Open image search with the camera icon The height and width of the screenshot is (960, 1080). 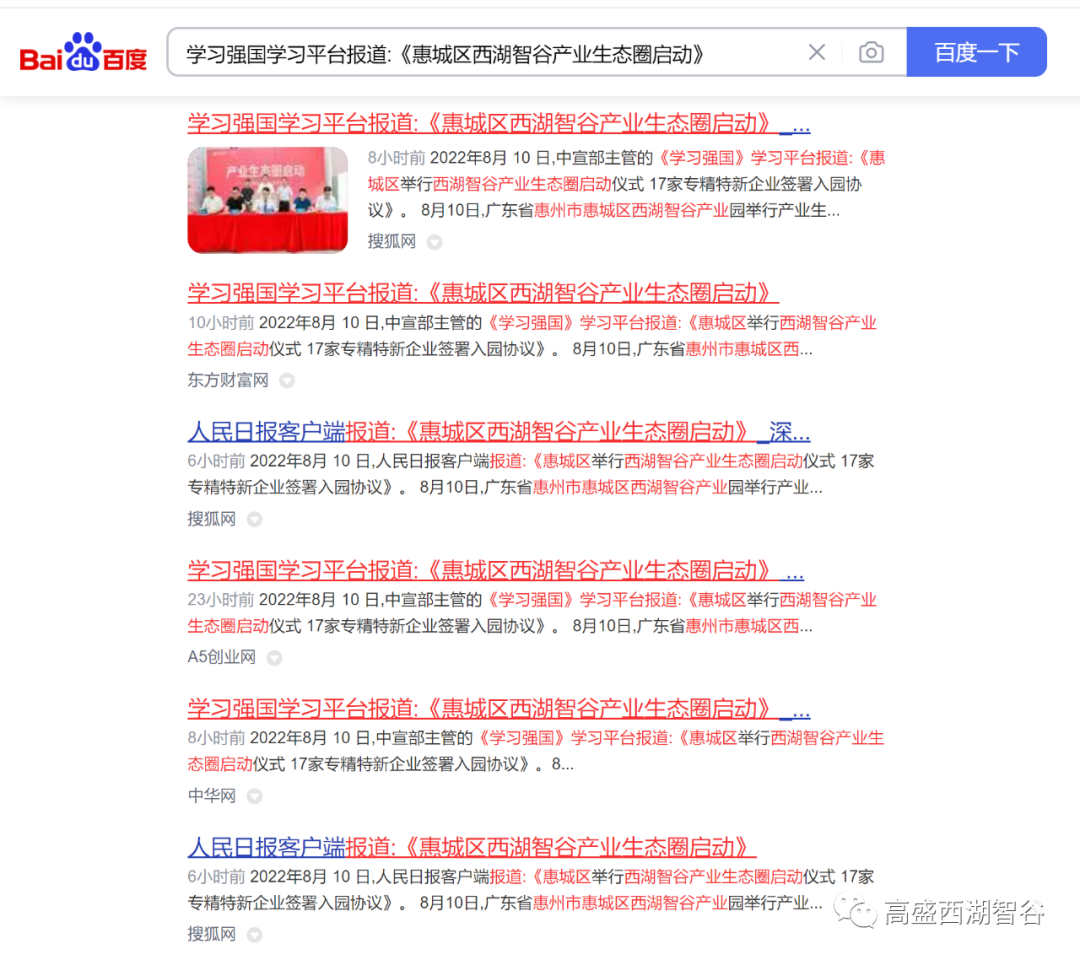(871, 51)
